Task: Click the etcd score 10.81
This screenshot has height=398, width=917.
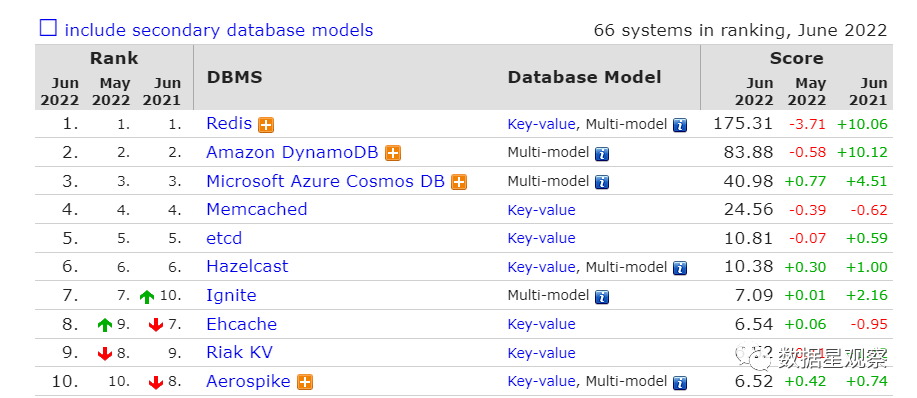Action: [x=749, y=238]
